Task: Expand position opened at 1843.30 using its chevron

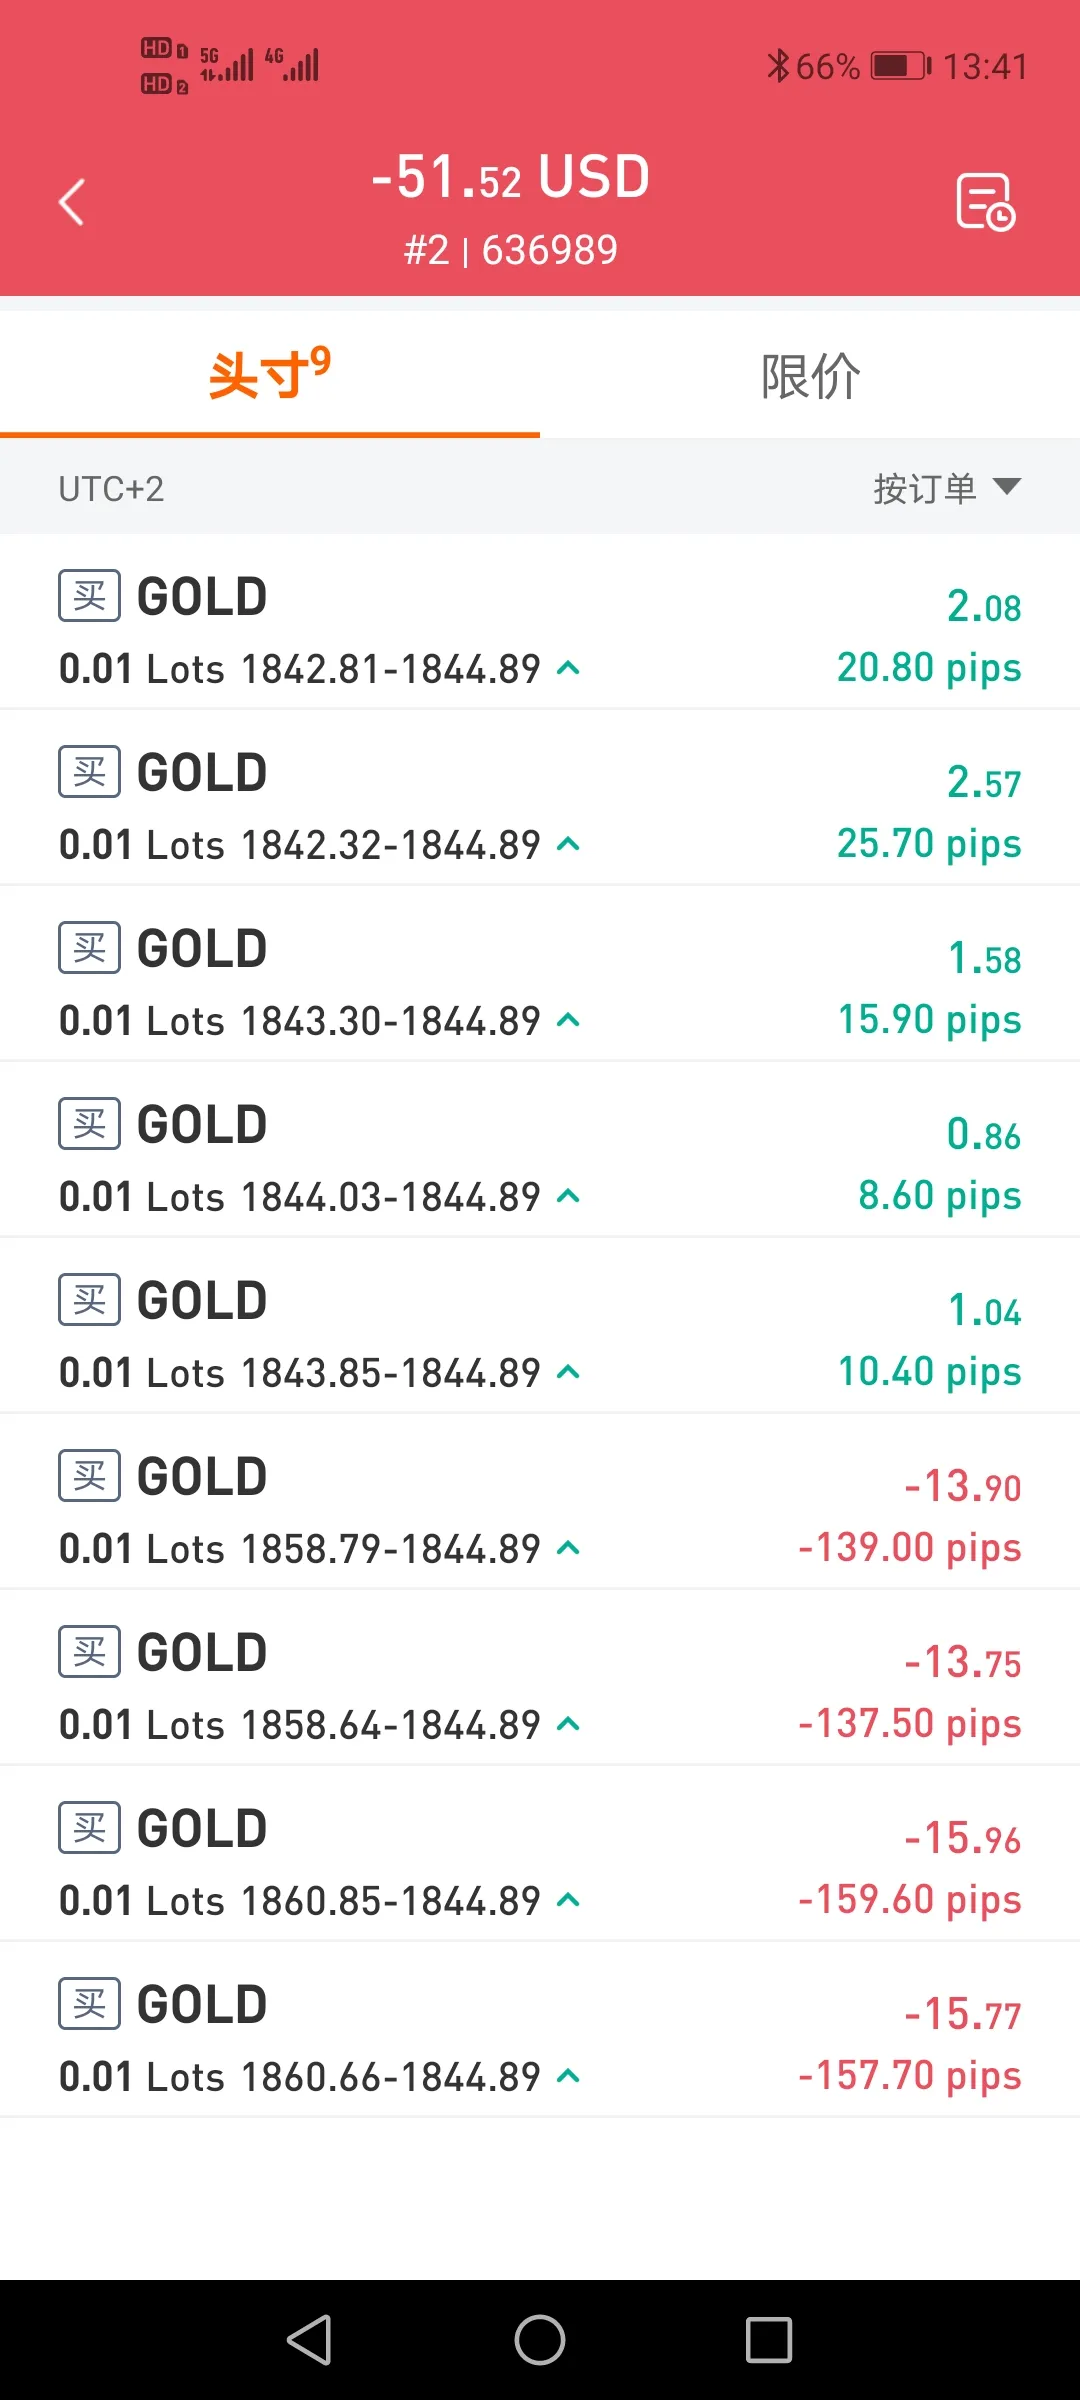Action: click(x=568, y=1021)
